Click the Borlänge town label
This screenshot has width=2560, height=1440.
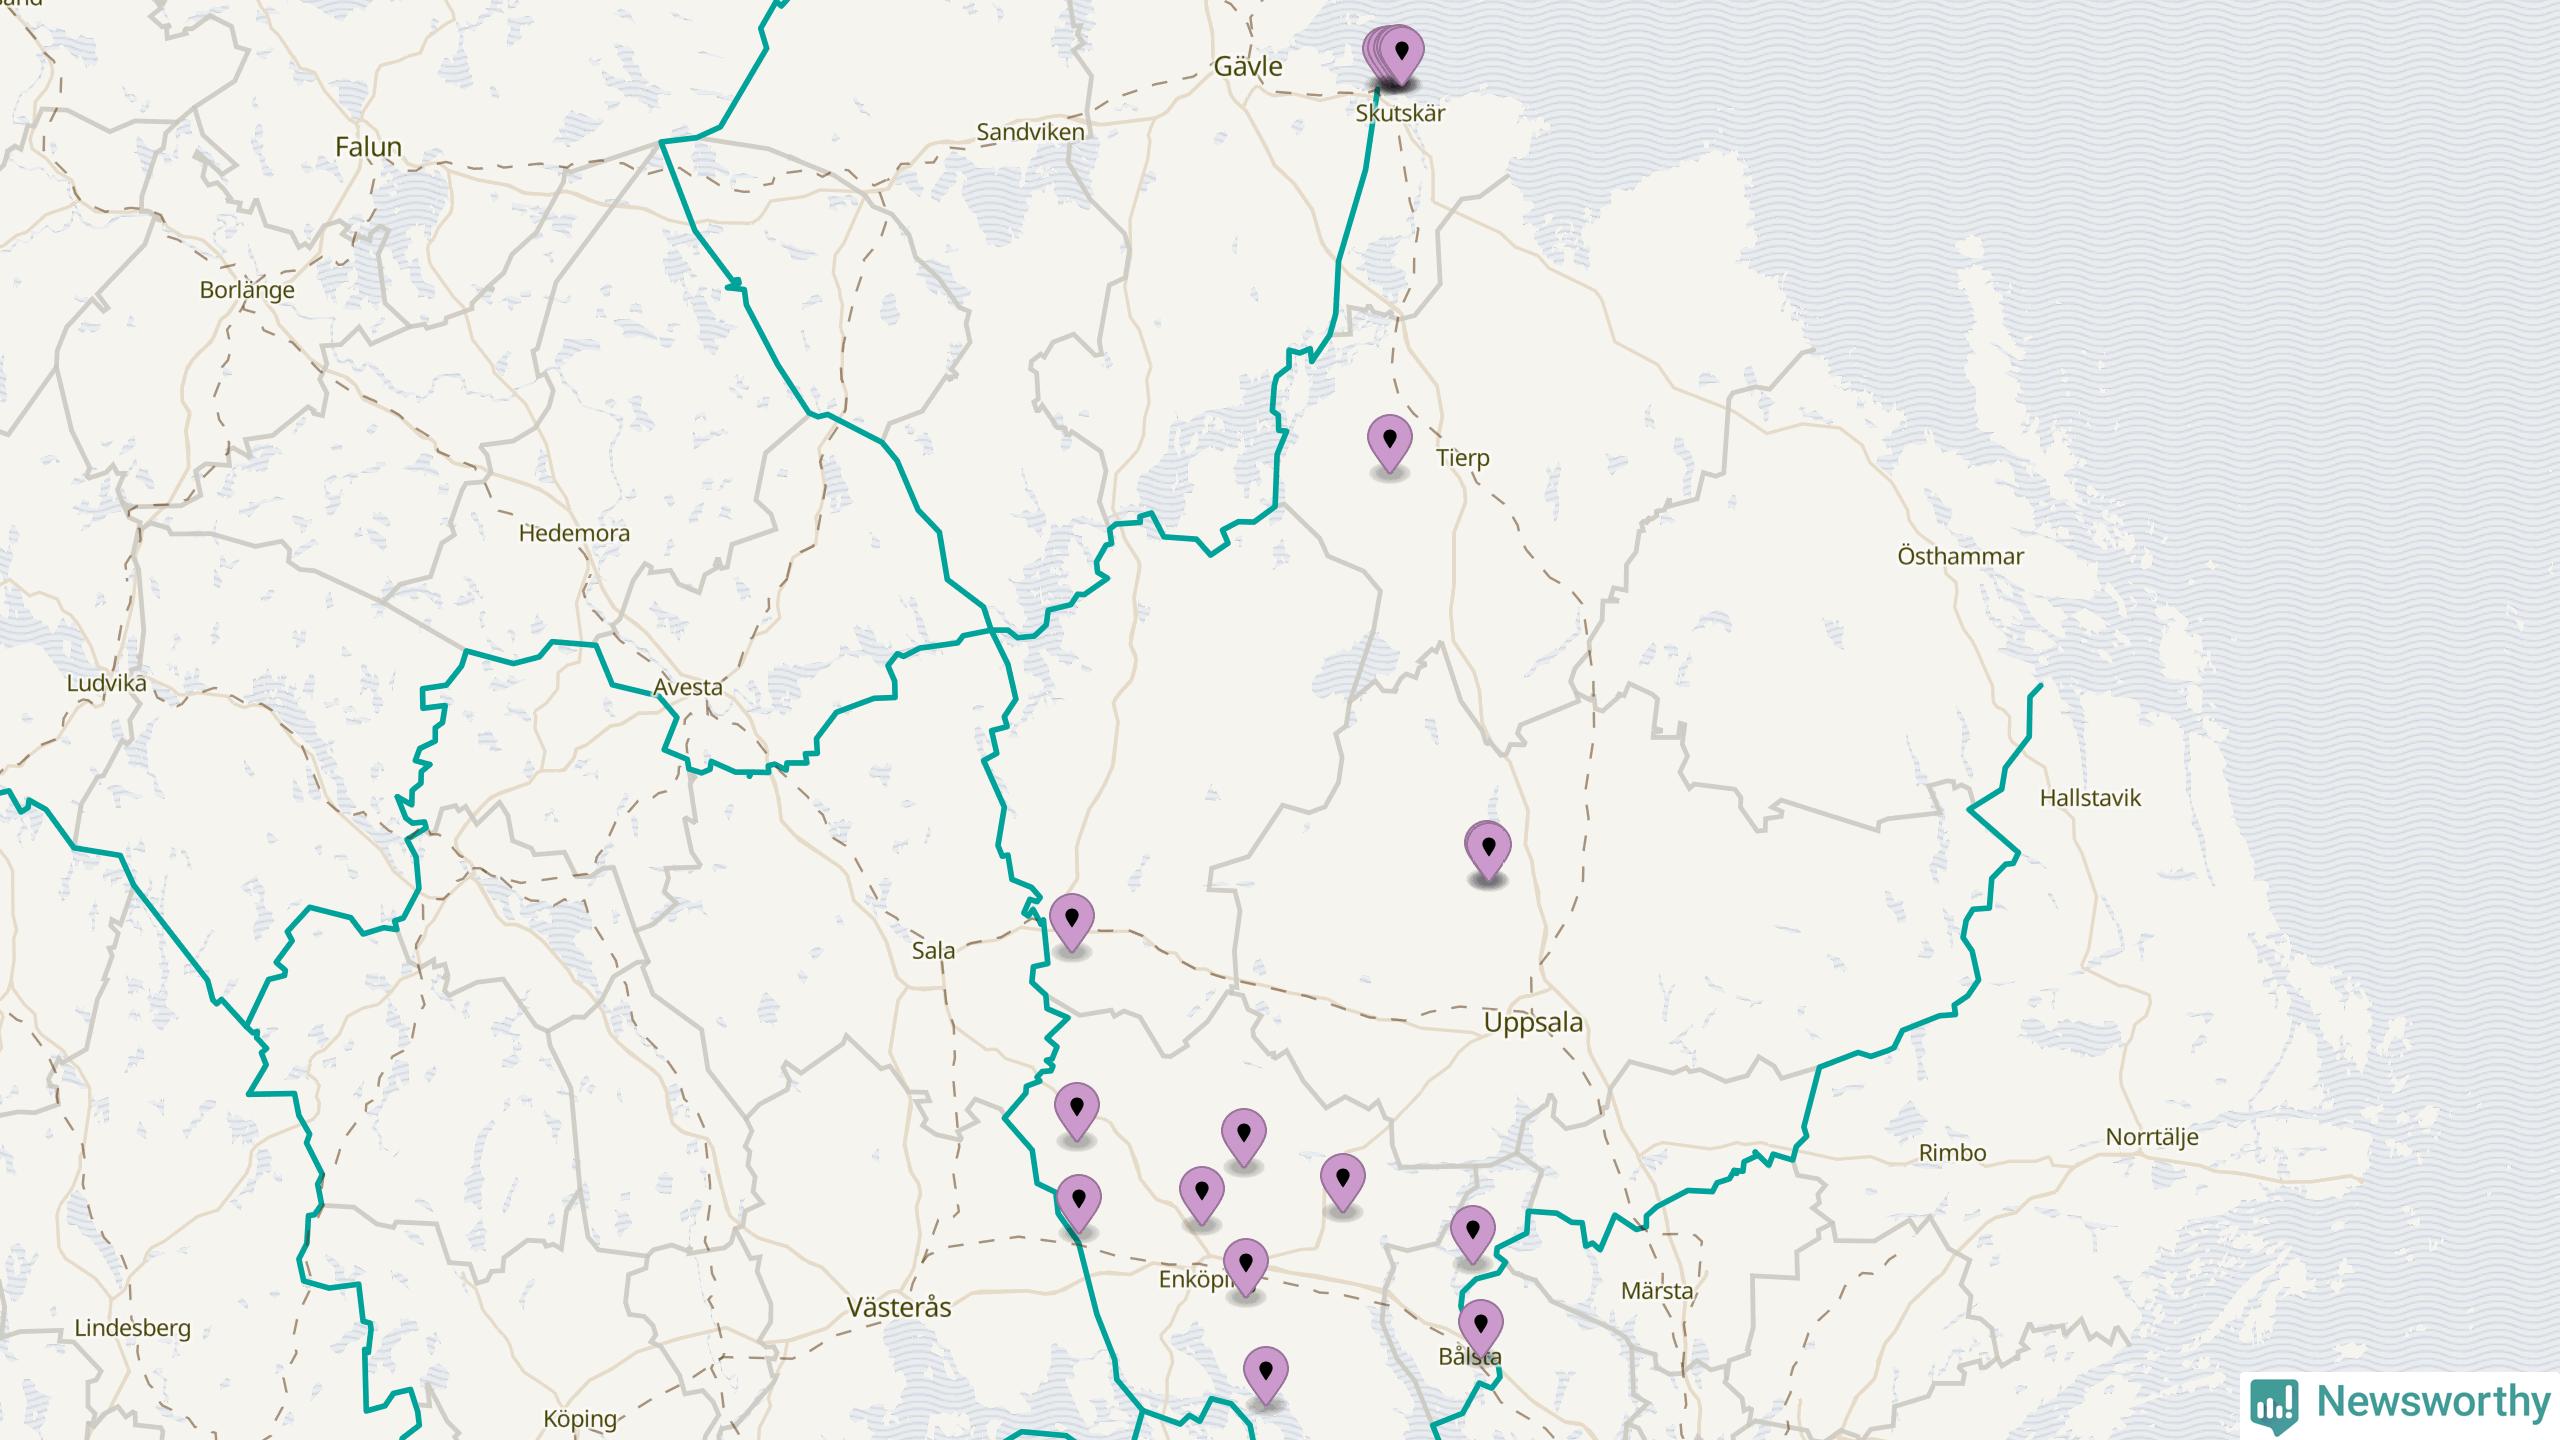[x=247, y=291]
